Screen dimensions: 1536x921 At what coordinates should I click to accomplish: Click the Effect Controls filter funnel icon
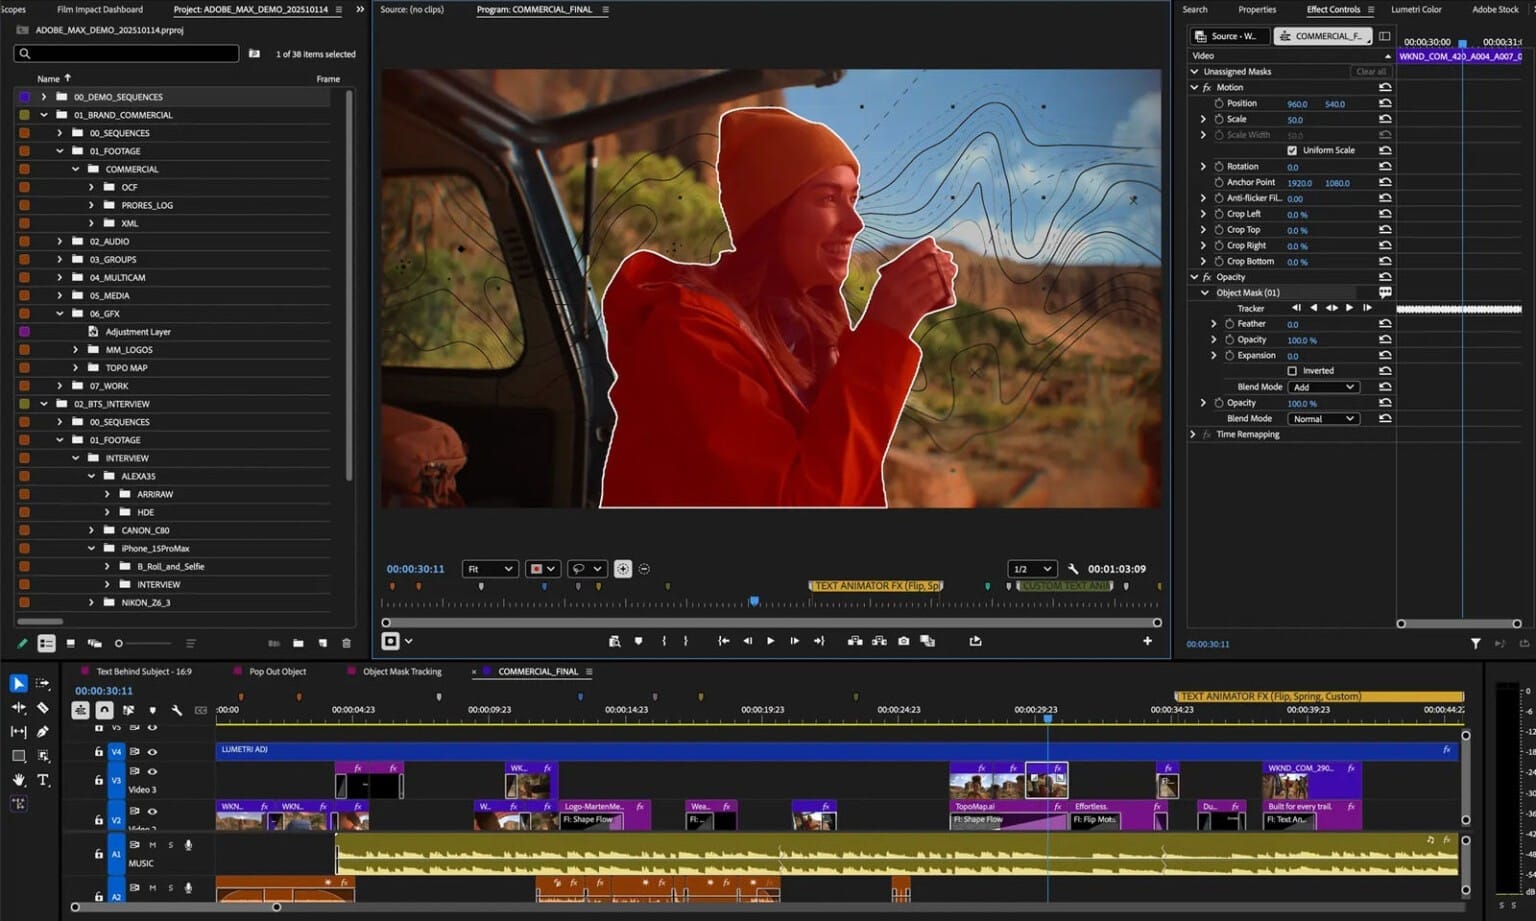[x=1475, y=644]
